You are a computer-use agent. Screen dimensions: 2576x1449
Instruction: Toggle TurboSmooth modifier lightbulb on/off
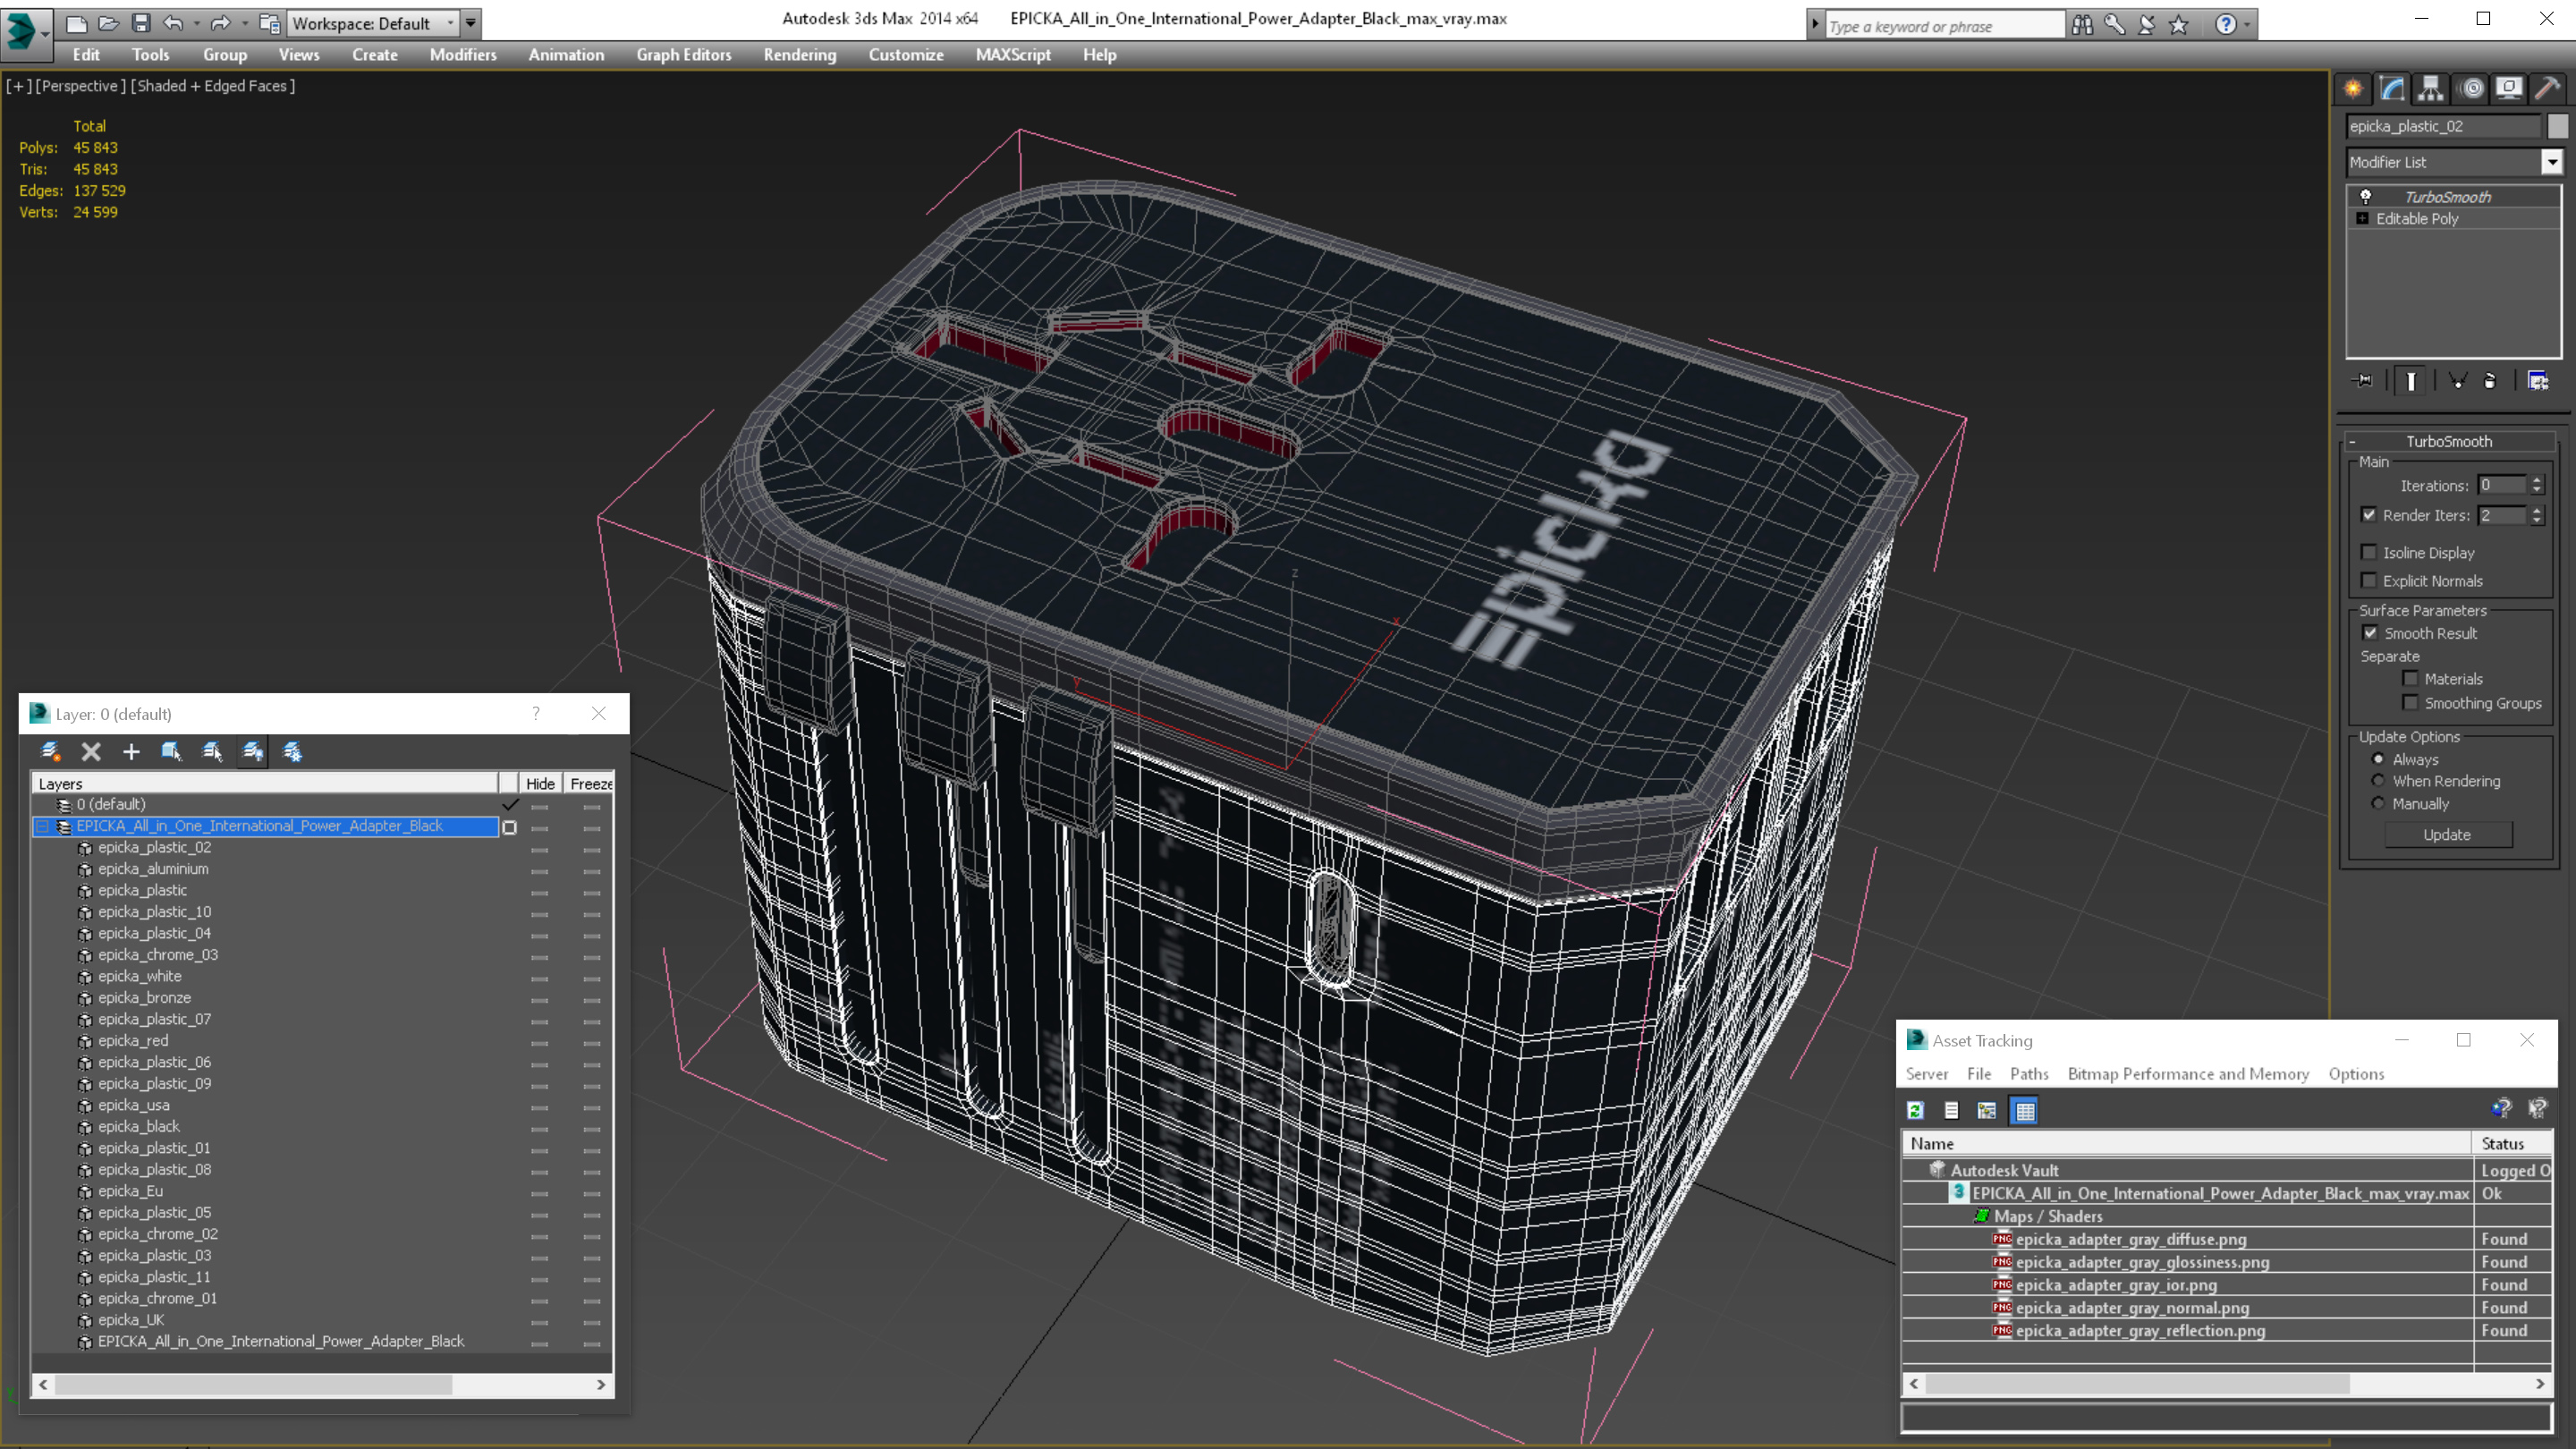coord(2366,197)
